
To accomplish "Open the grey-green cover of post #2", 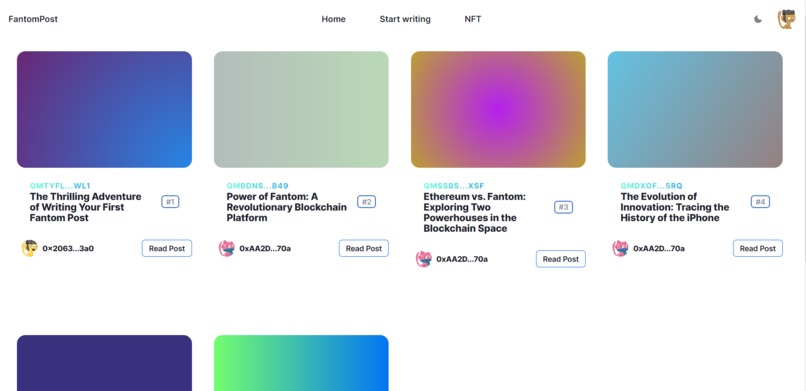I will pyautogui.click(x=301, y=109).
